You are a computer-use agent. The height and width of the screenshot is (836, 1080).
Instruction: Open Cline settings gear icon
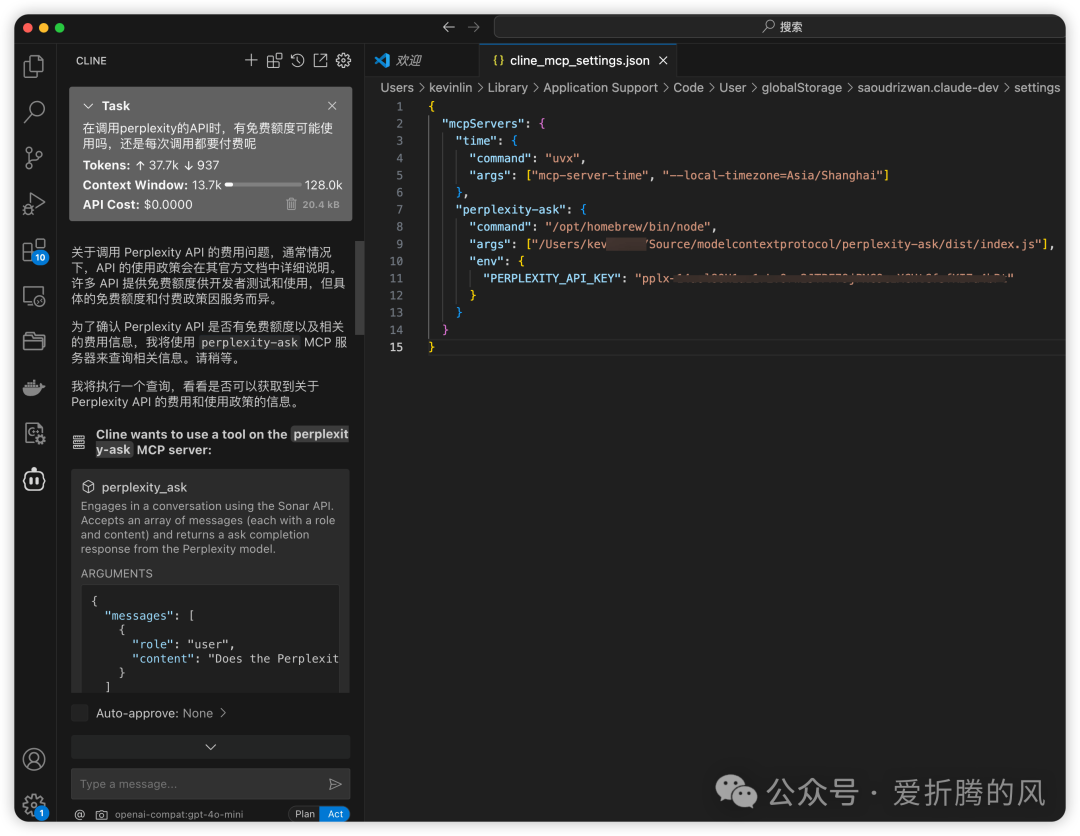343,61
